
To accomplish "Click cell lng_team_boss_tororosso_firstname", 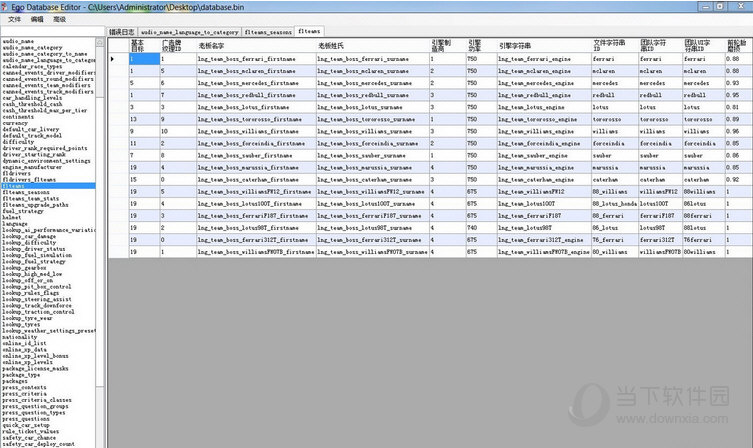I will [256, 119].
